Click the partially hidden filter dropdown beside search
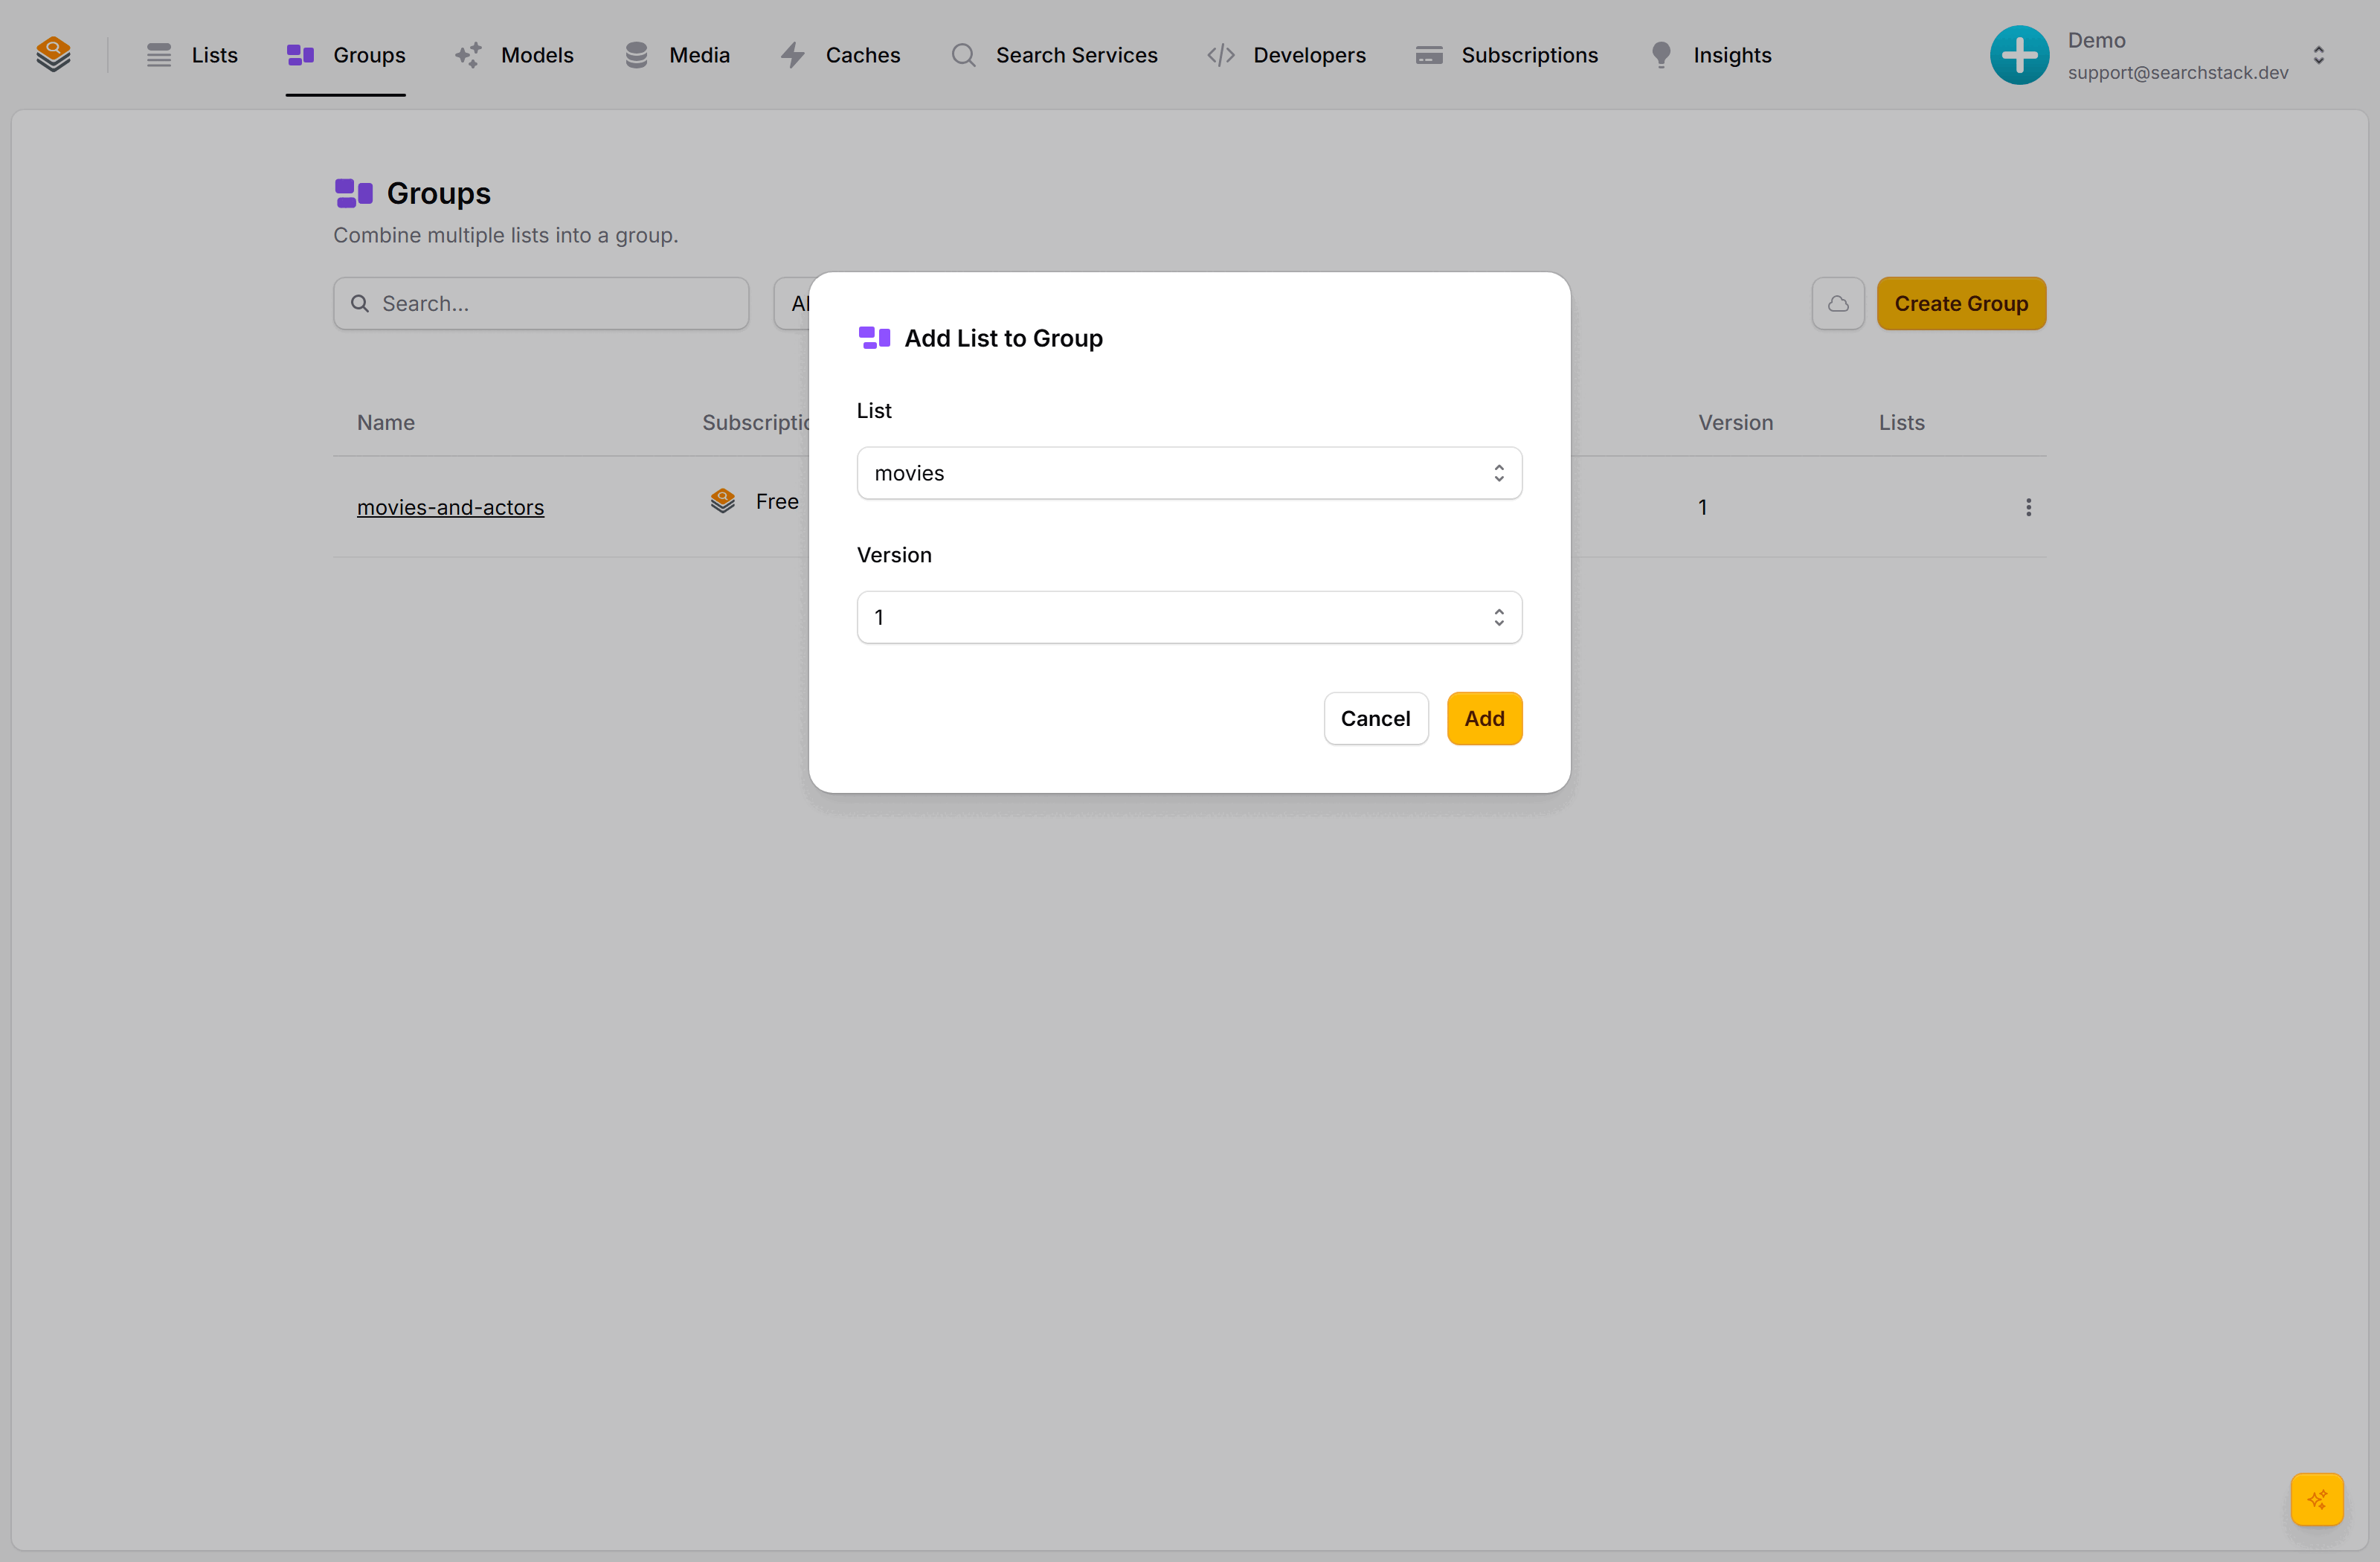The image size is (2380, 1562). [x=792, y=303]
